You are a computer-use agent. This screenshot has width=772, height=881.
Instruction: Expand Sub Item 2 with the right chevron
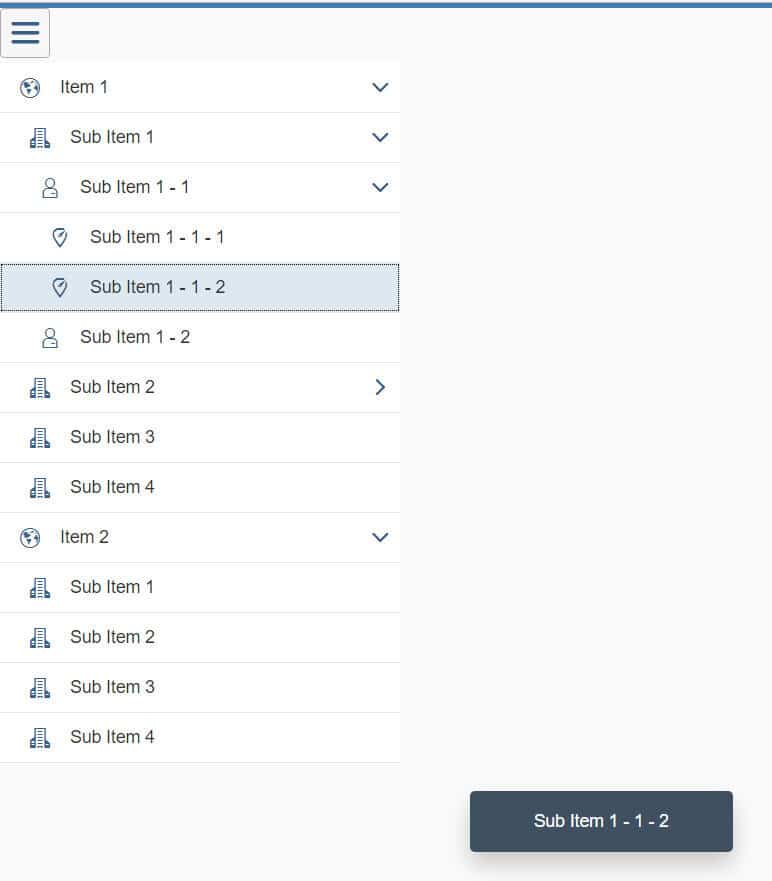[x=380, y=387]
